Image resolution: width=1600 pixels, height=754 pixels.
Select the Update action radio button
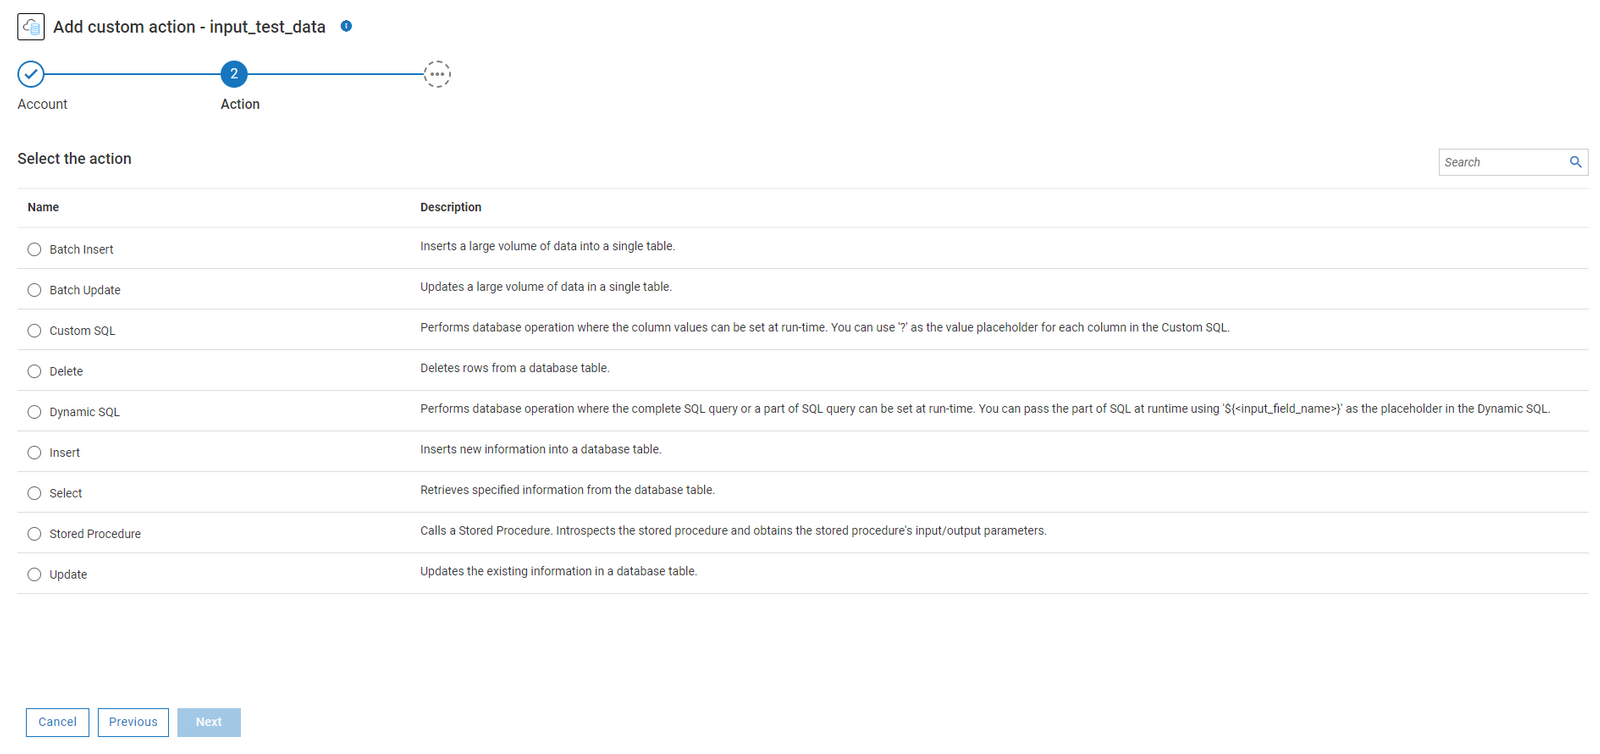point(34,575)
